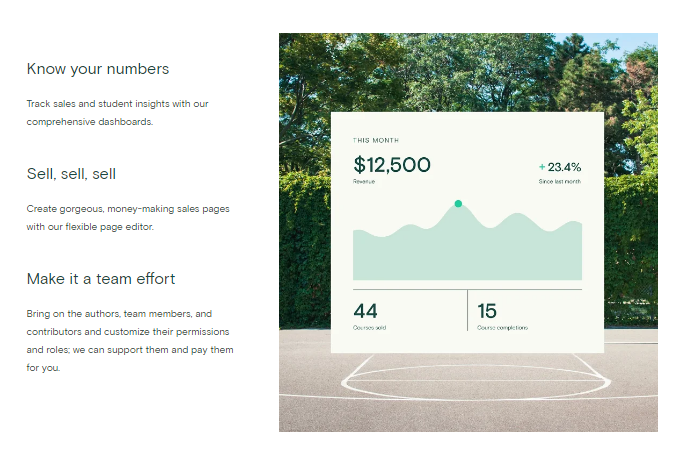The height and width of the screenshot is (461, 673).
Task: Click the small "Revenue" label under the amount
Action: tap(364, 181)
